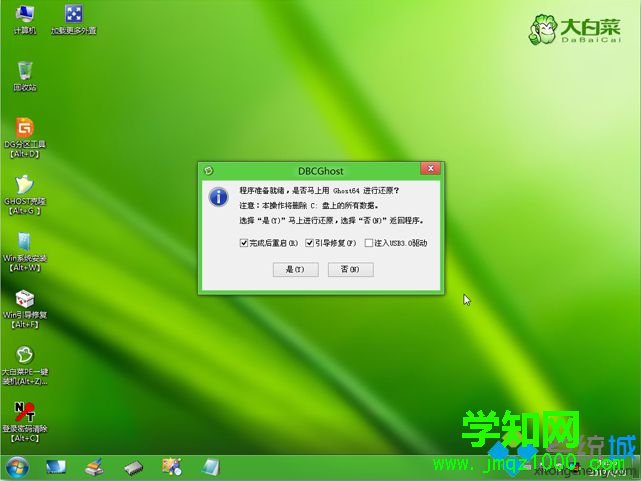Uncheck the 完成后重启 checkbox
Screen dimensions: 641x481
click(x=244, y=243)
